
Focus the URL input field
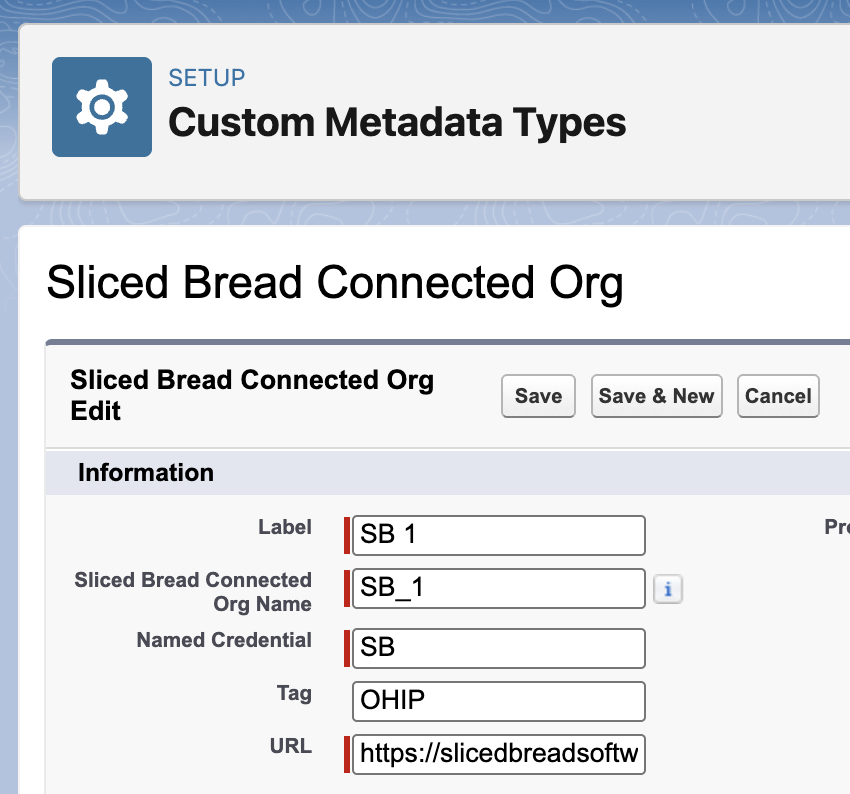click(x=498, y=754)
